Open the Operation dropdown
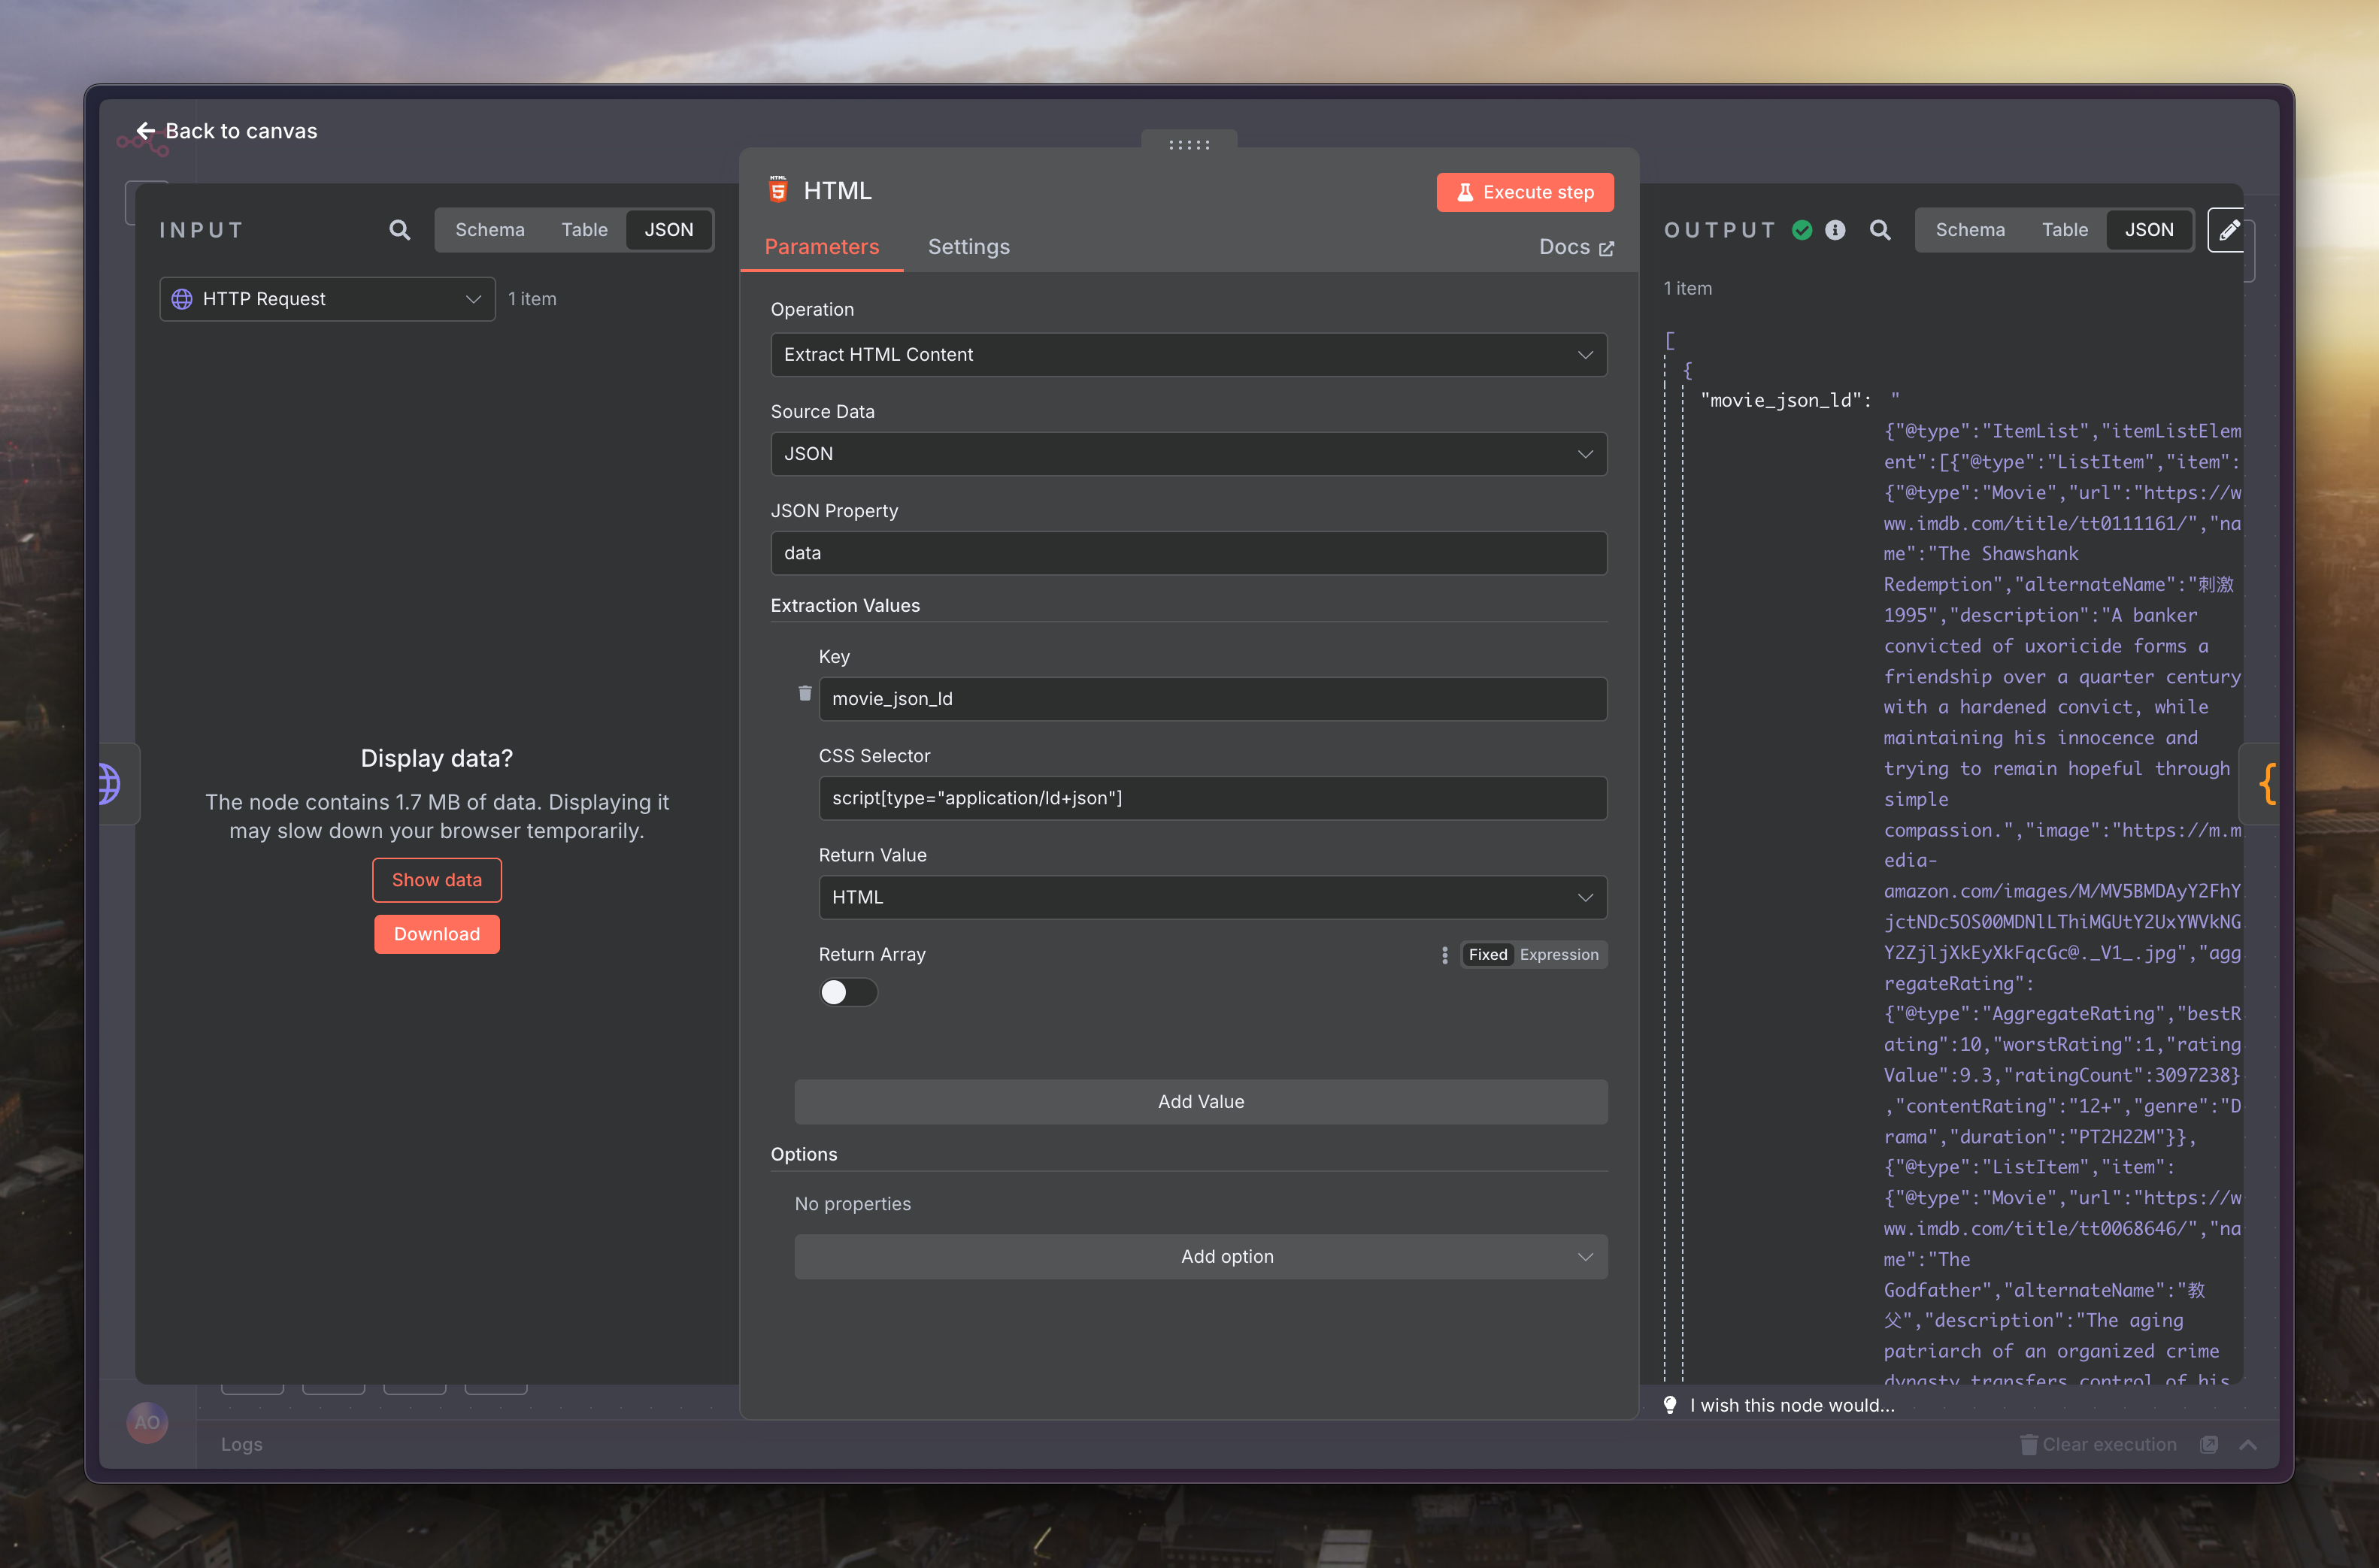 1188,355
